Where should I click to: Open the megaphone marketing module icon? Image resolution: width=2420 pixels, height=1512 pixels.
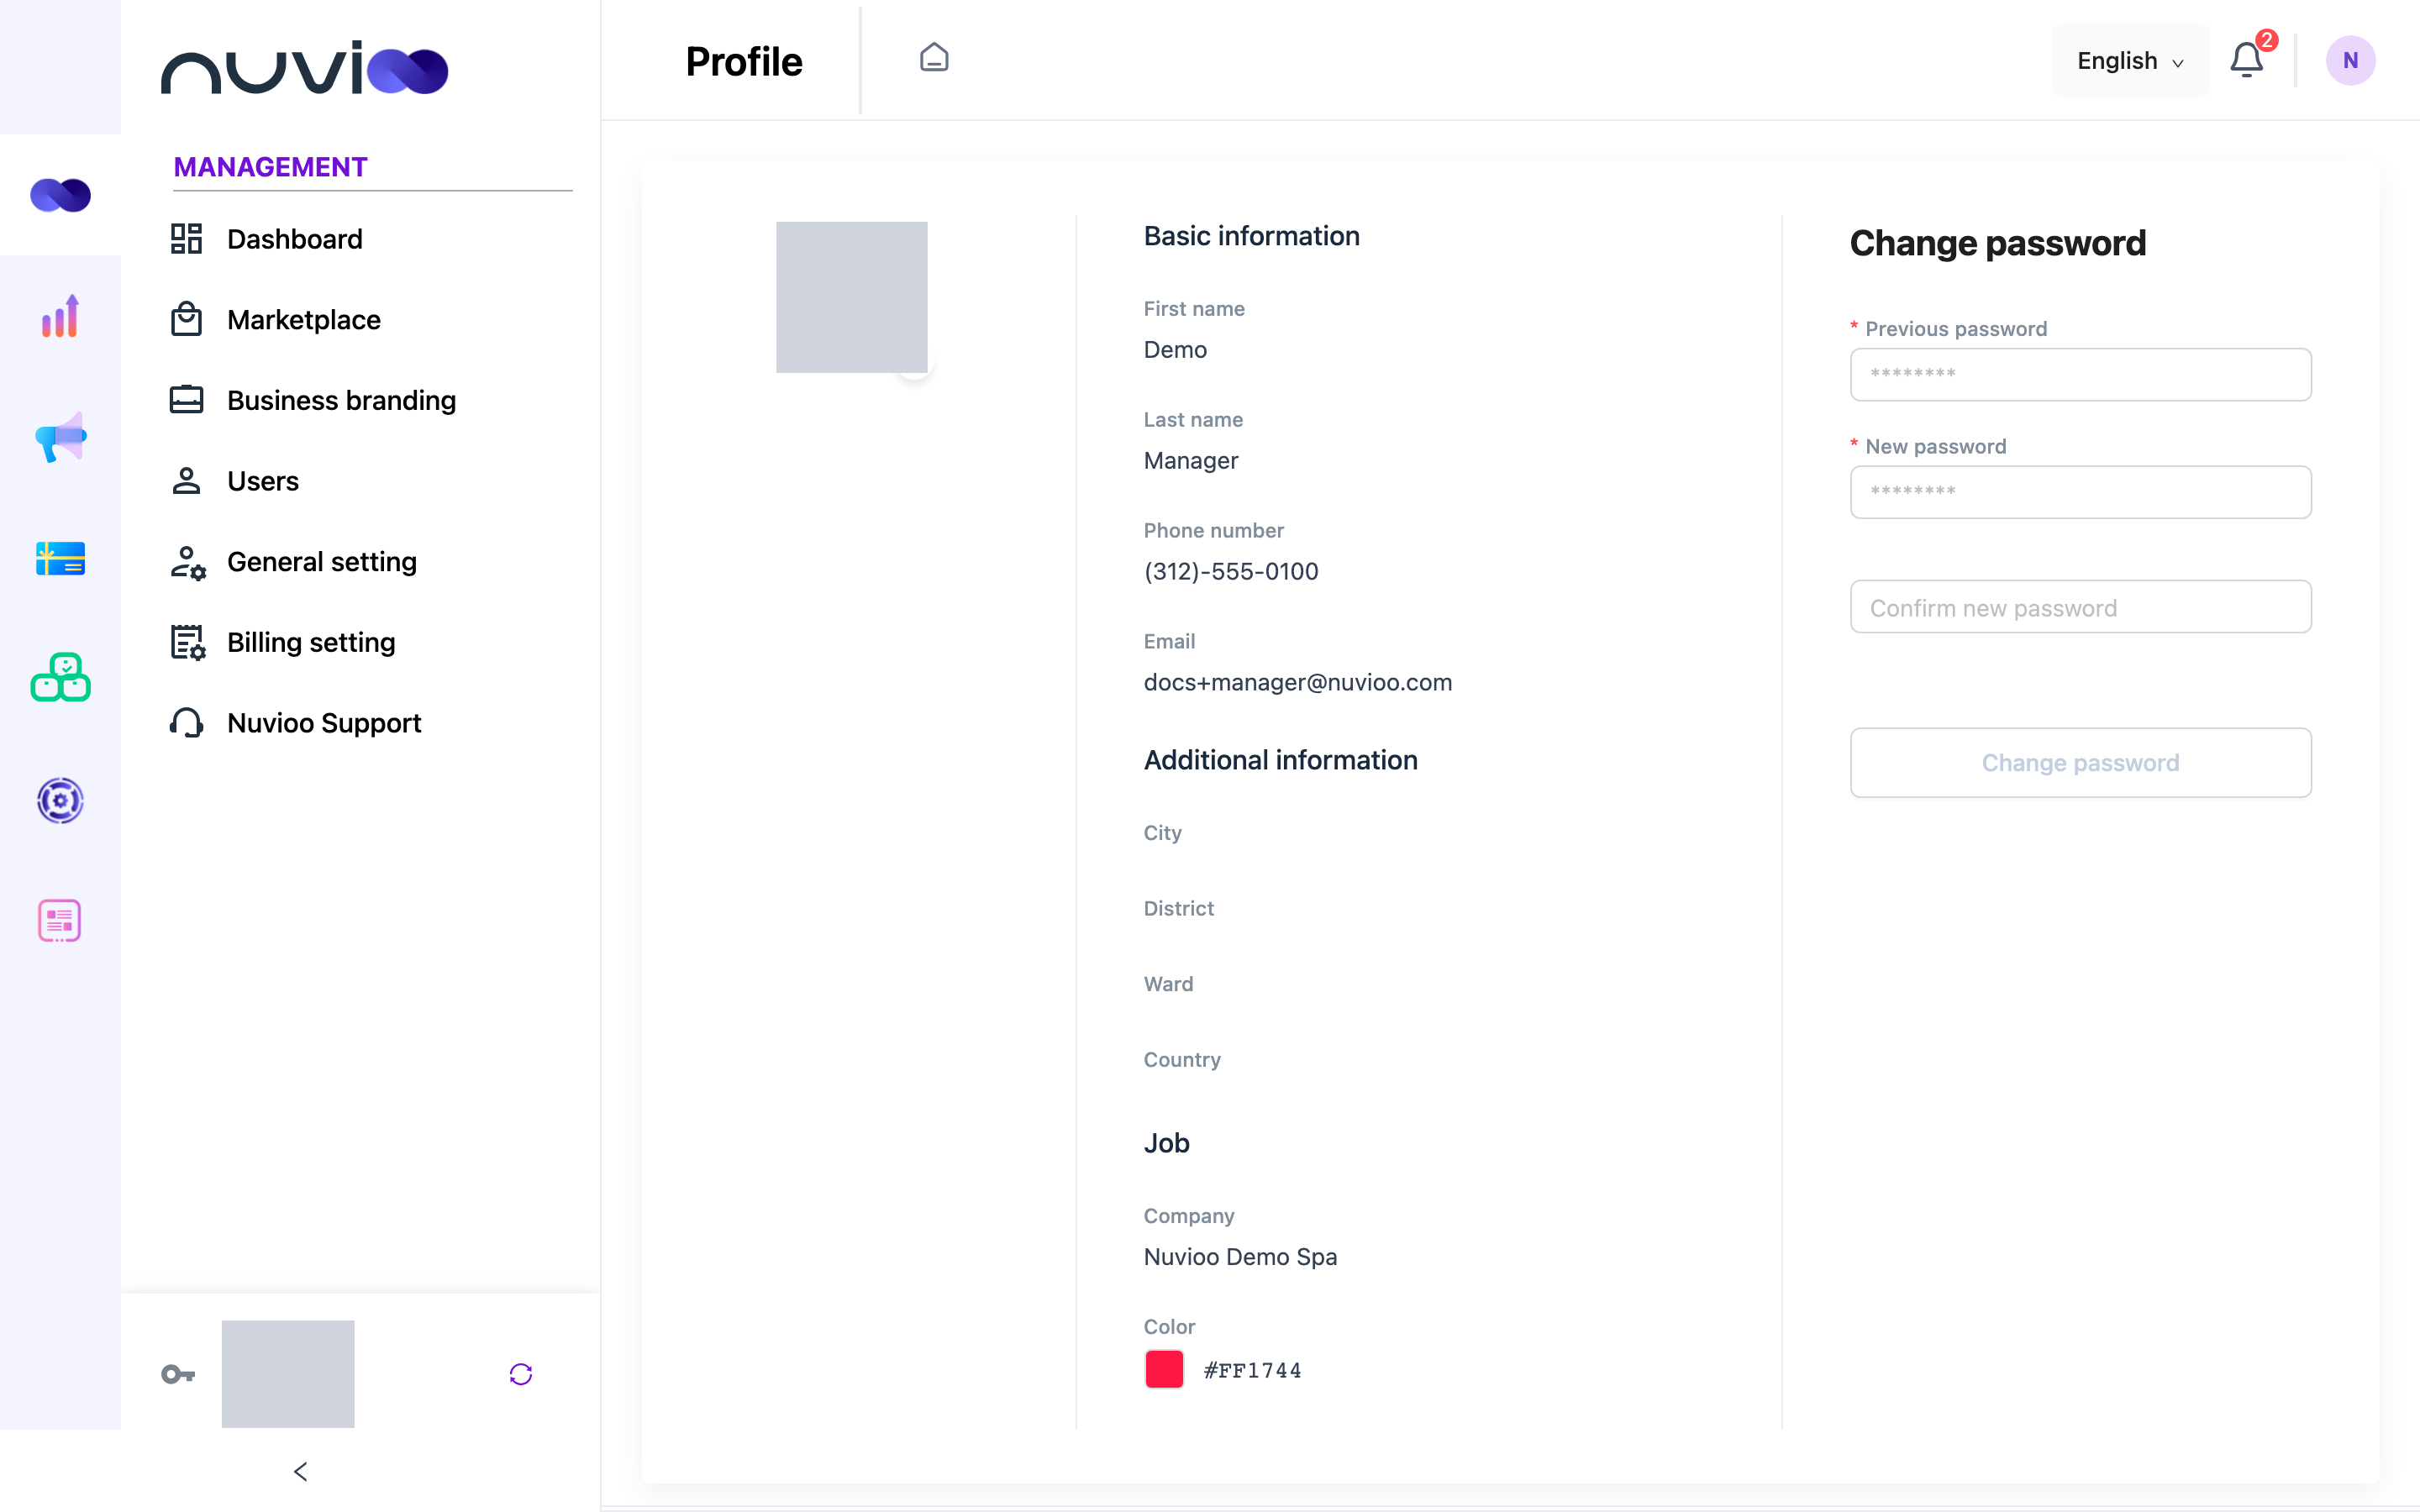(60, 437)
